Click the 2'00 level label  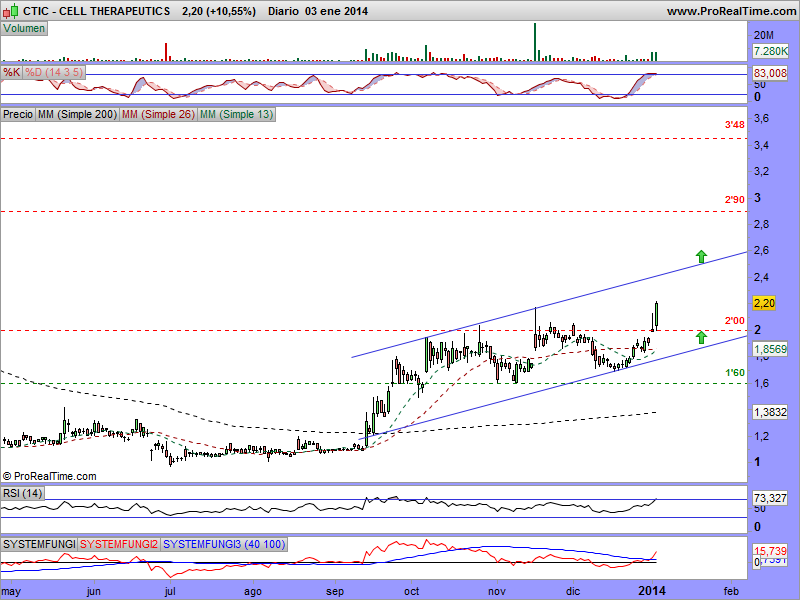(x=735, y=321)
